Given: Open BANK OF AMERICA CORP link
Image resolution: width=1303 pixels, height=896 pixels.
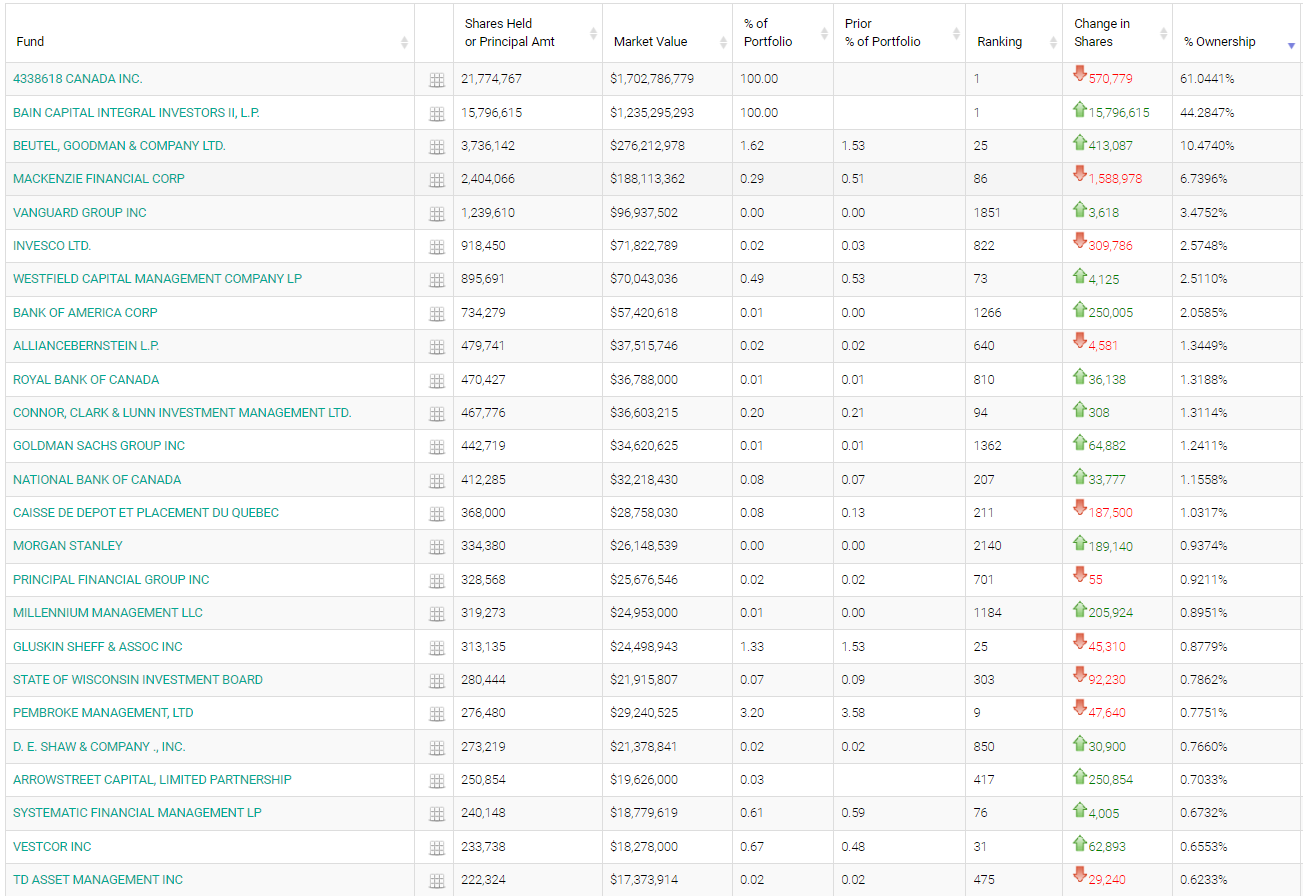Looking at the screenshot, I should pyautogui.click(x=85, y=313).
